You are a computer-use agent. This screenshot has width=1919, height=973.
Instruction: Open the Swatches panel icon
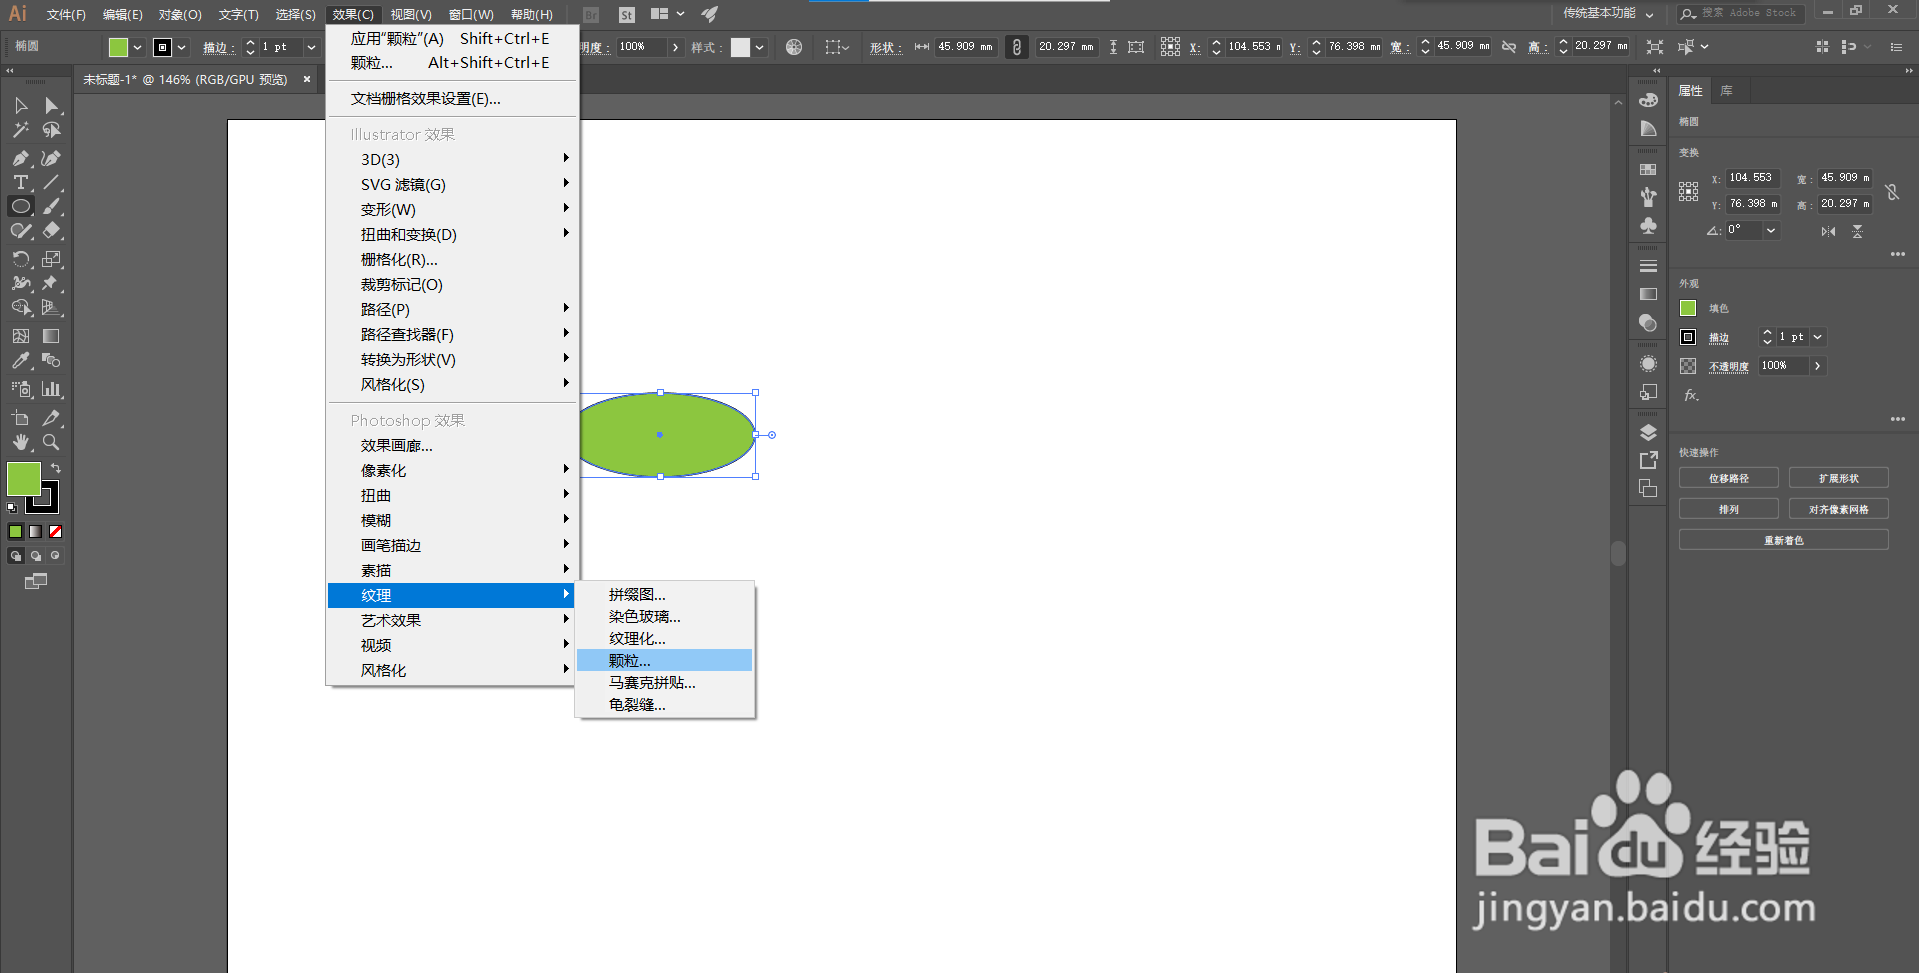[x=1649, y=169]
